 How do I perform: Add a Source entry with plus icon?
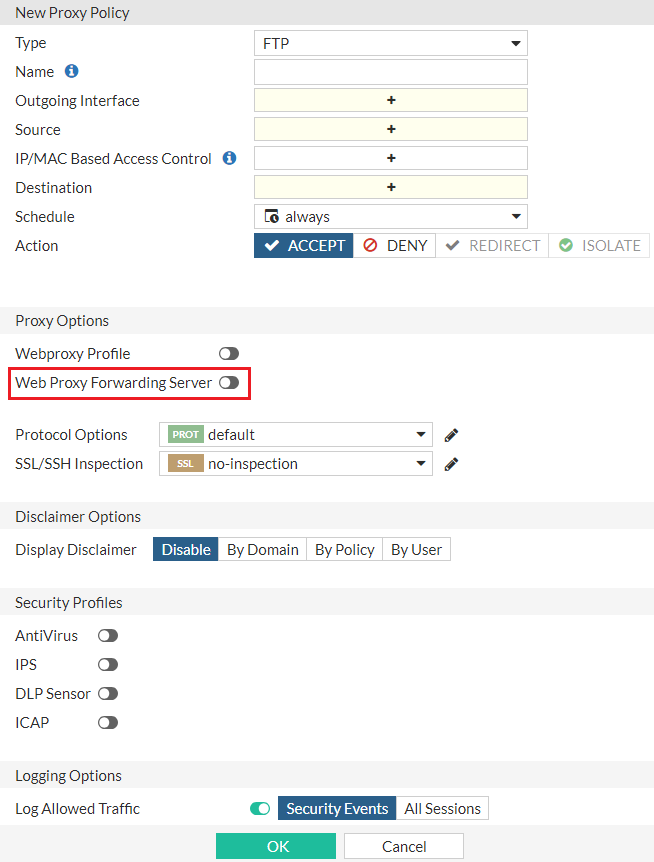[391, 129]
